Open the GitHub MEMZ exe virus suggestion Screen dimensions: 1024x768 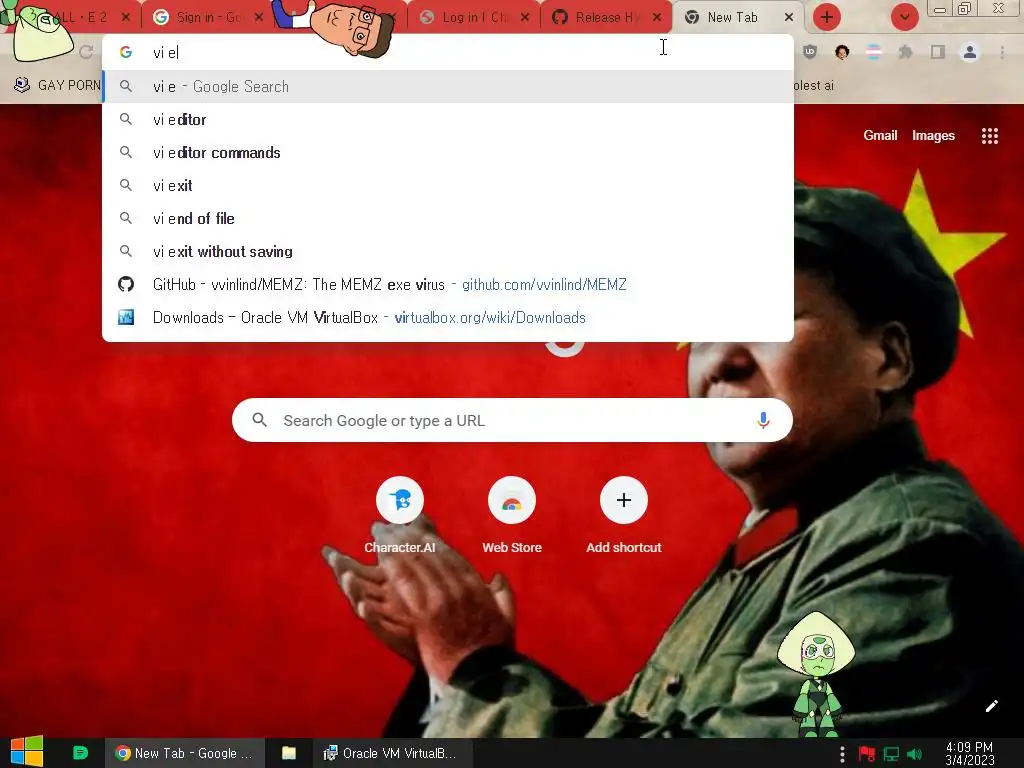click(448, 284)
